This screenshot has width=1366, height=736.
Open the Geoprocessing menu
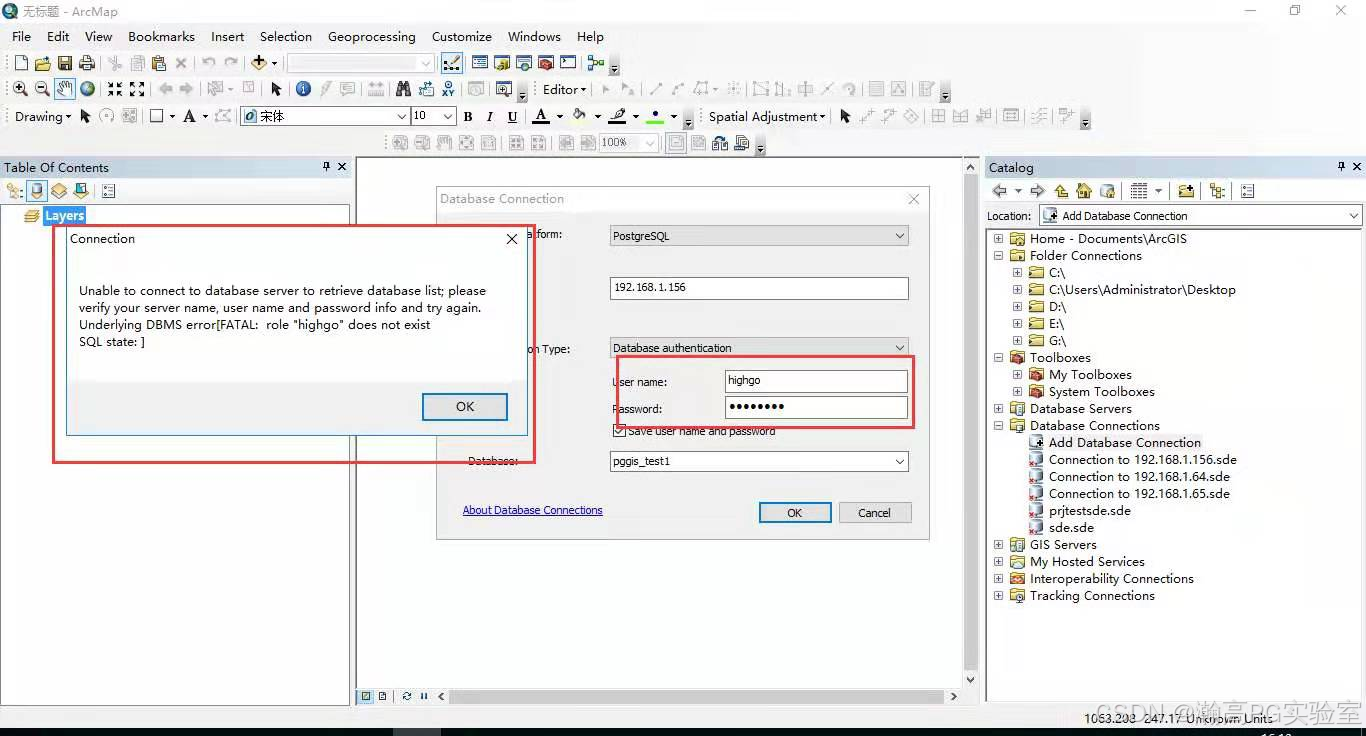pyautogui.click(x=371, y=37)
